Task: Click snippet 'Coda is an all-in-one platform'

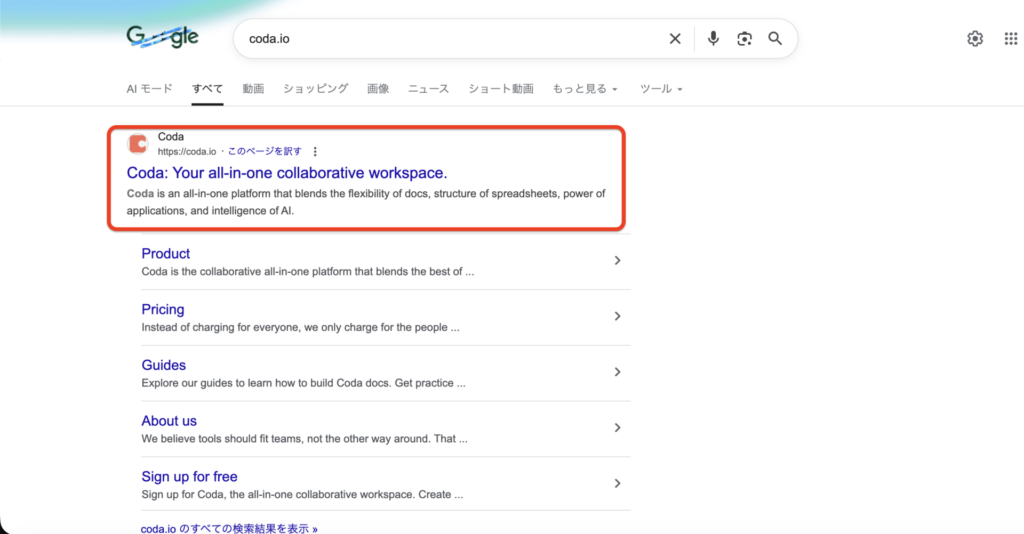Action: 366,202
